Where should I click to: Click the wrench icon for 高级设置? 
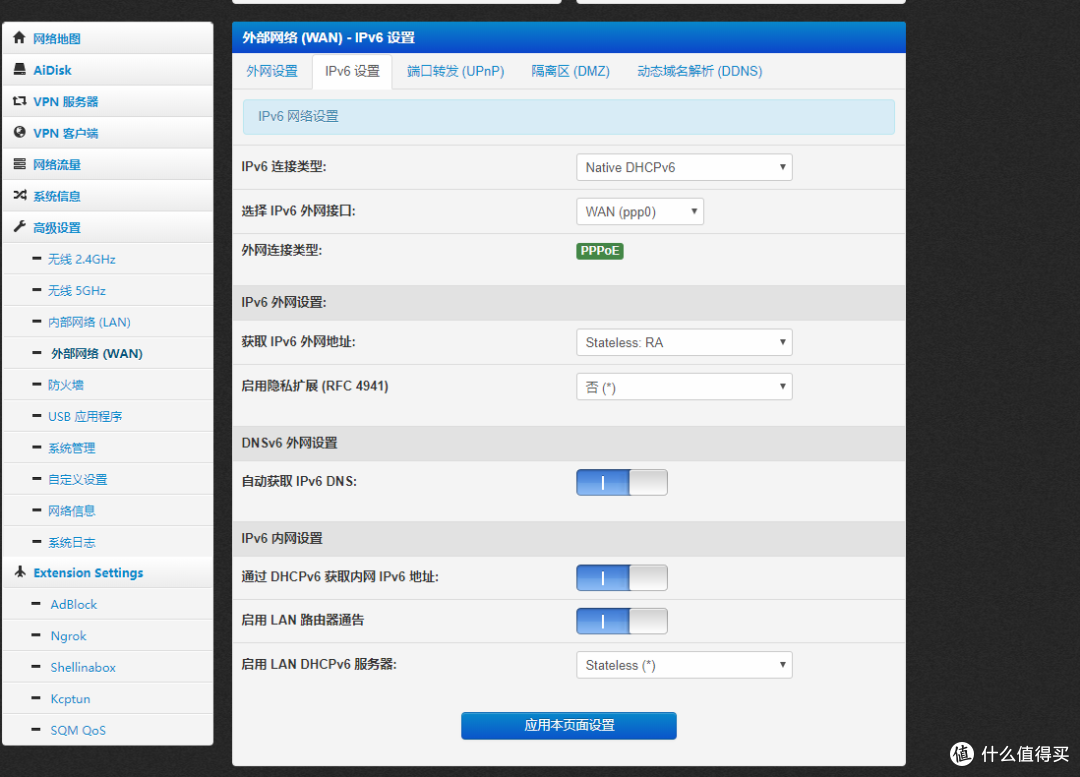19,227
